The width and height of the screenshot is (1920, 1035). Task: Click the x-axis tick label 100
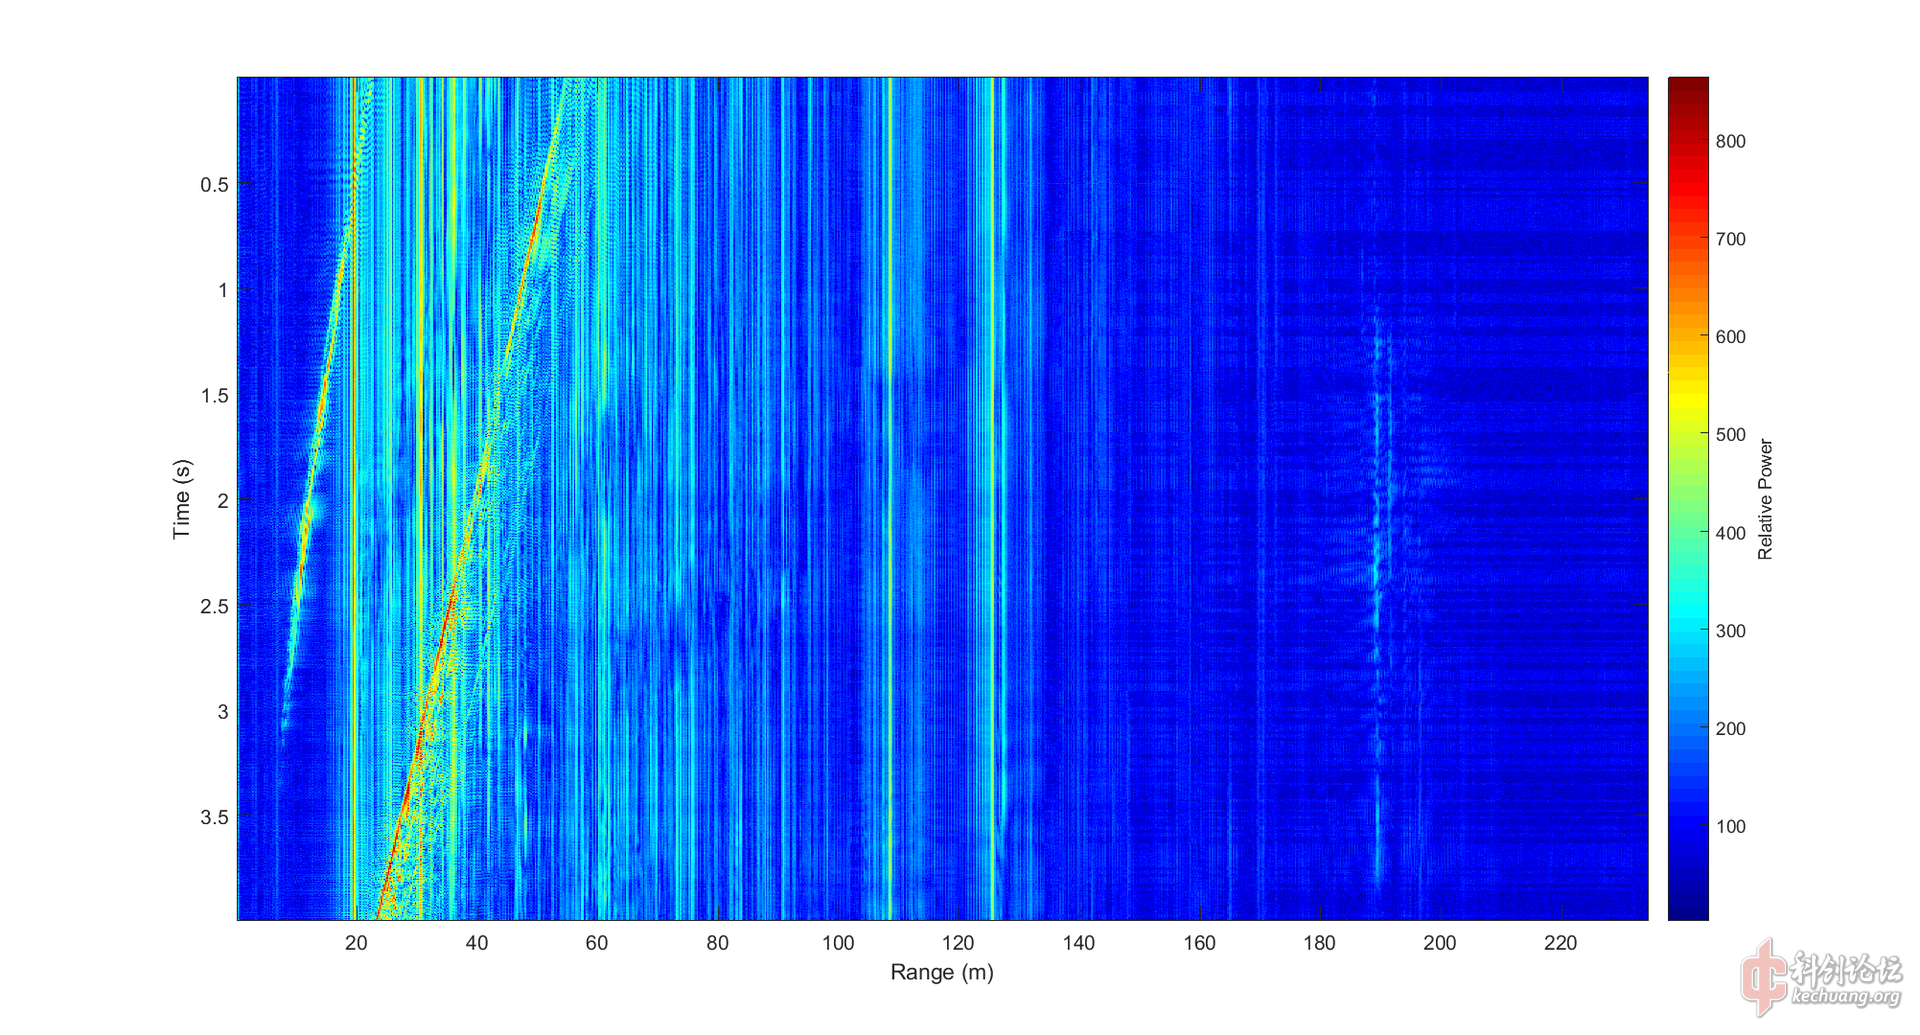click(837, 943)
